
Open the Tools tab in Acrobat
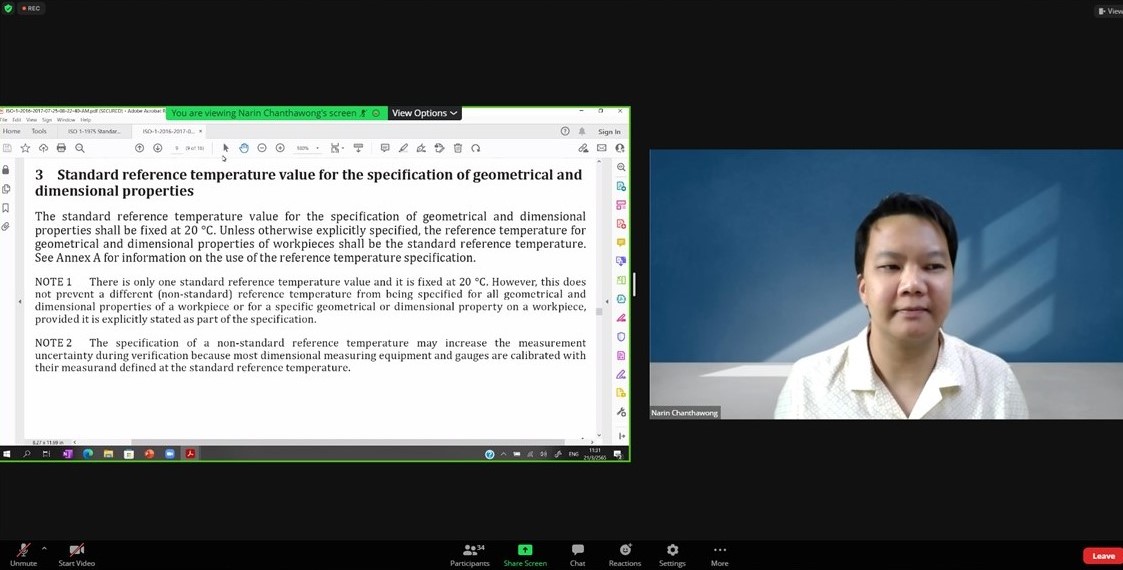pos(39,131)
